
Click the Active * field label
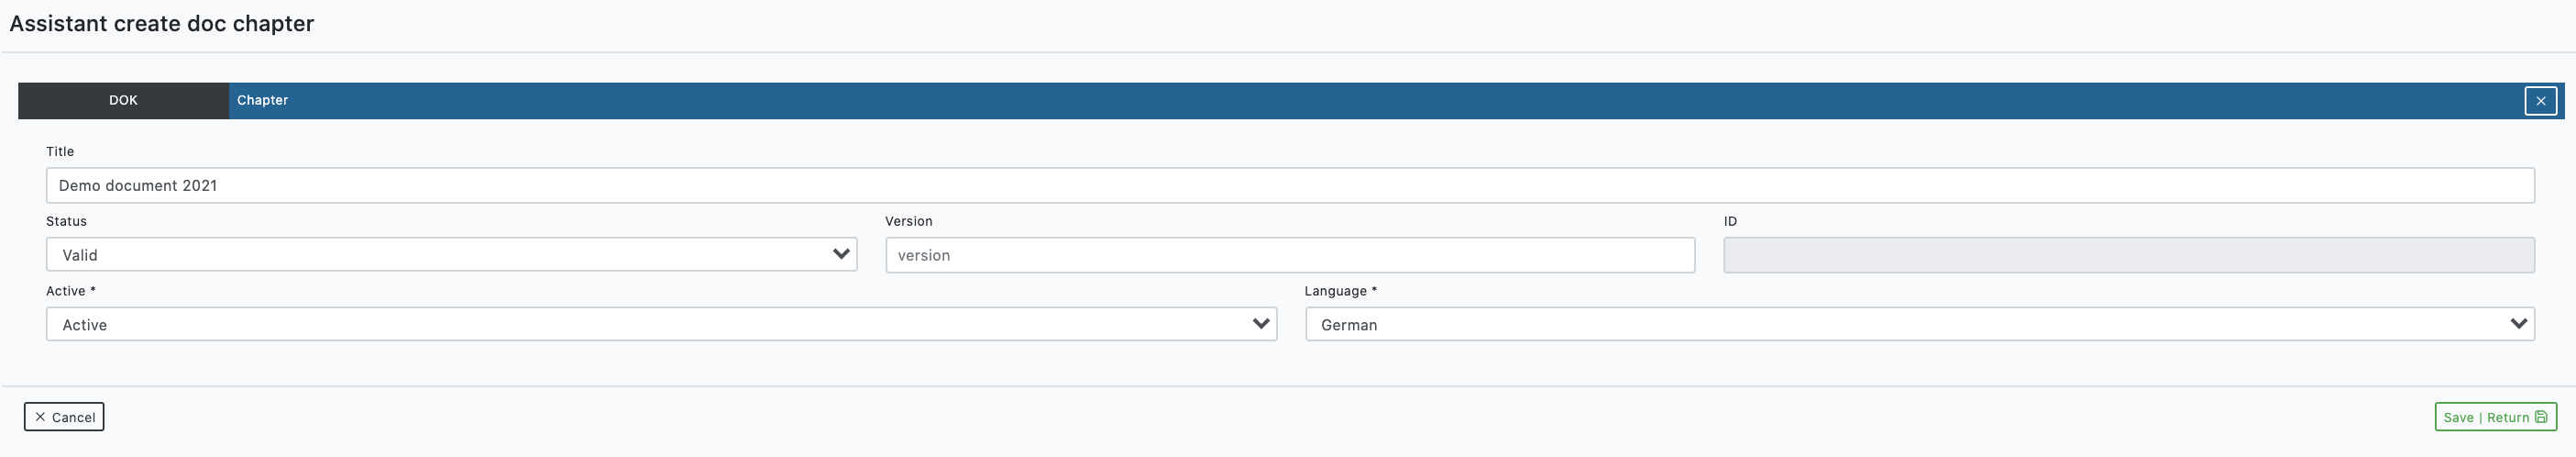pyautogui.click(x=71, y=291)
